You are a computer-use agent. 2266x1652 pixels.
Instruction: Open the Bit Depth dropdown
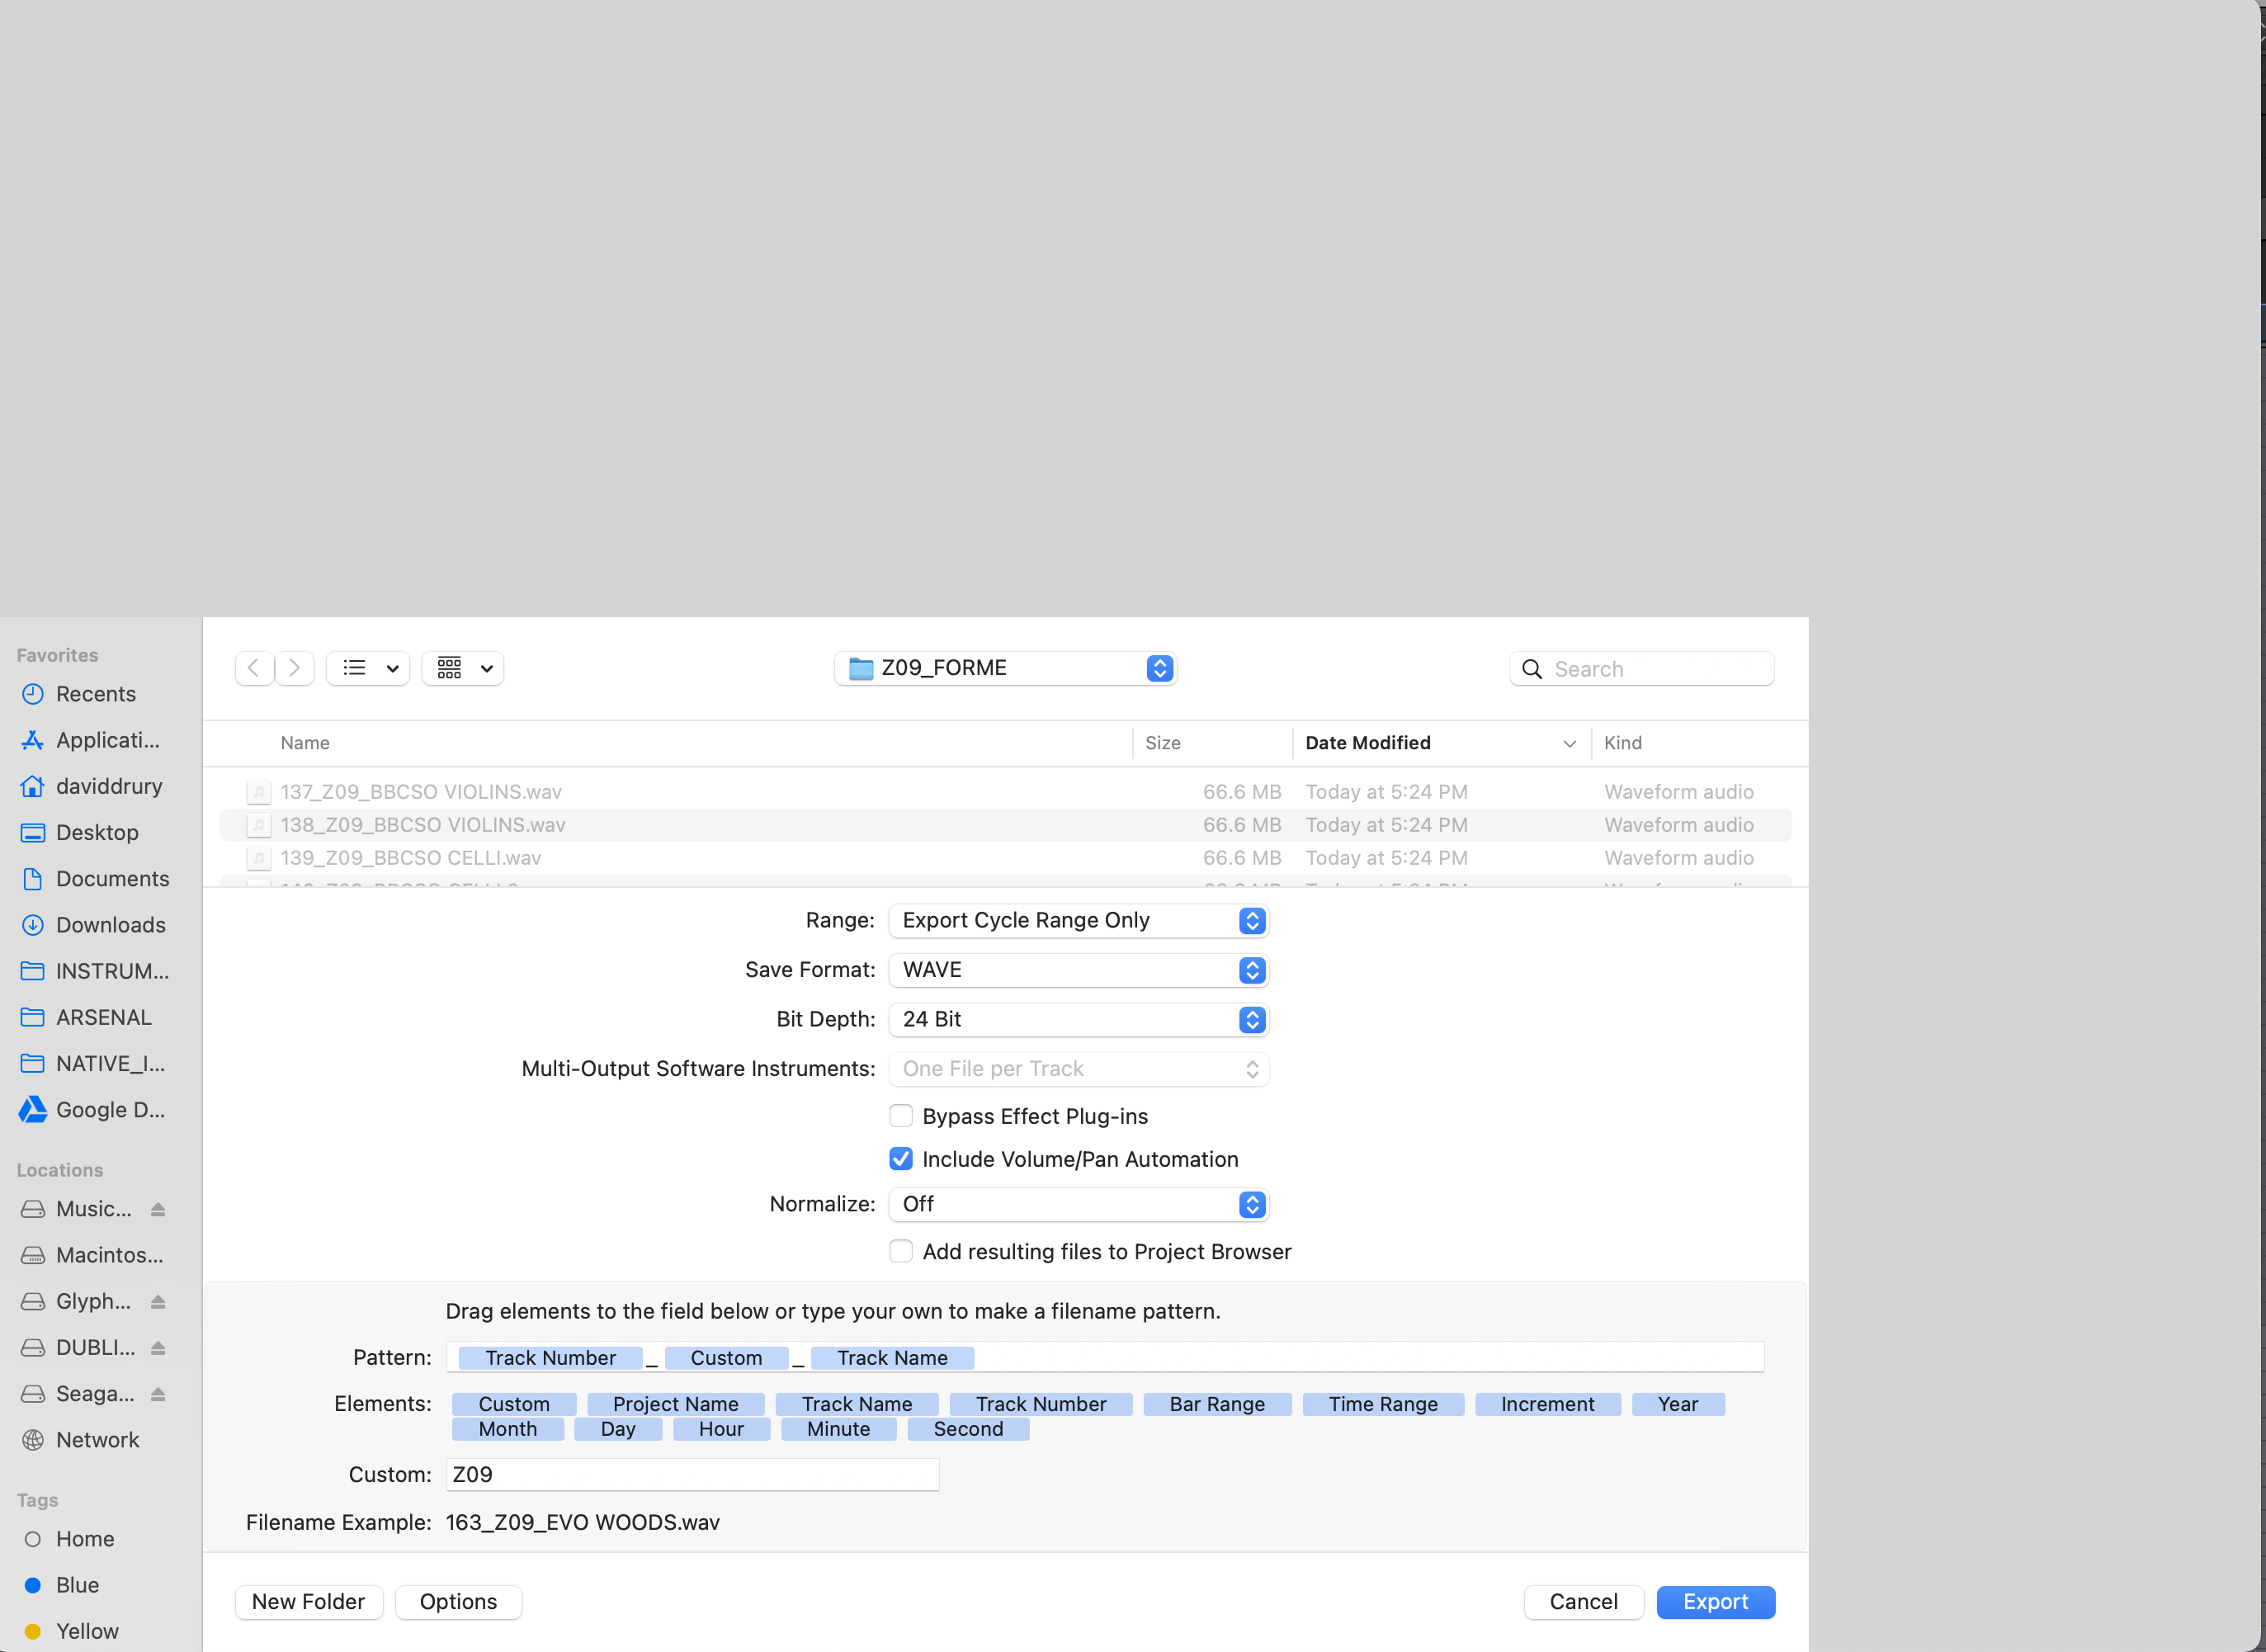(1078, 1020)
